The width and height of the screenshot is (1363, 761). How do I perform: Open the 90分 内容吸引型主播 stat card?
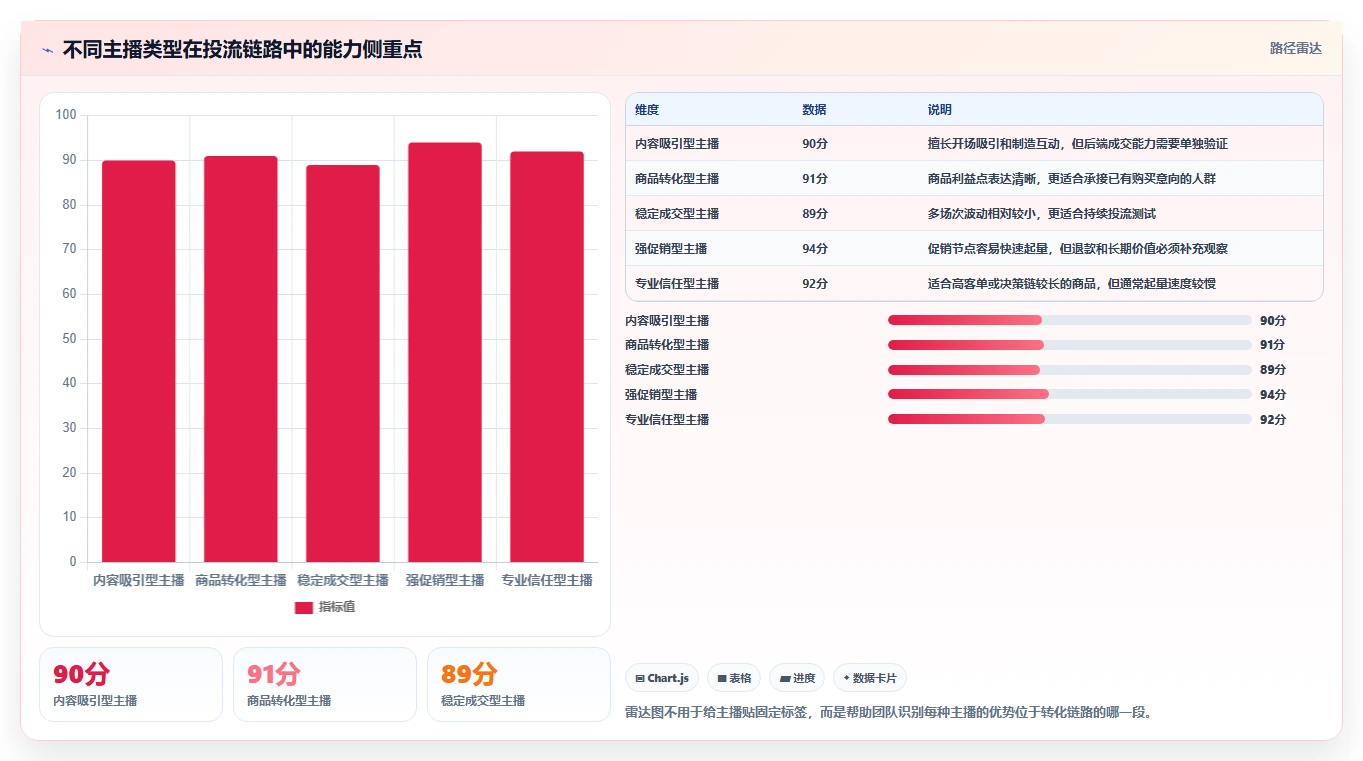click(131, 684)
